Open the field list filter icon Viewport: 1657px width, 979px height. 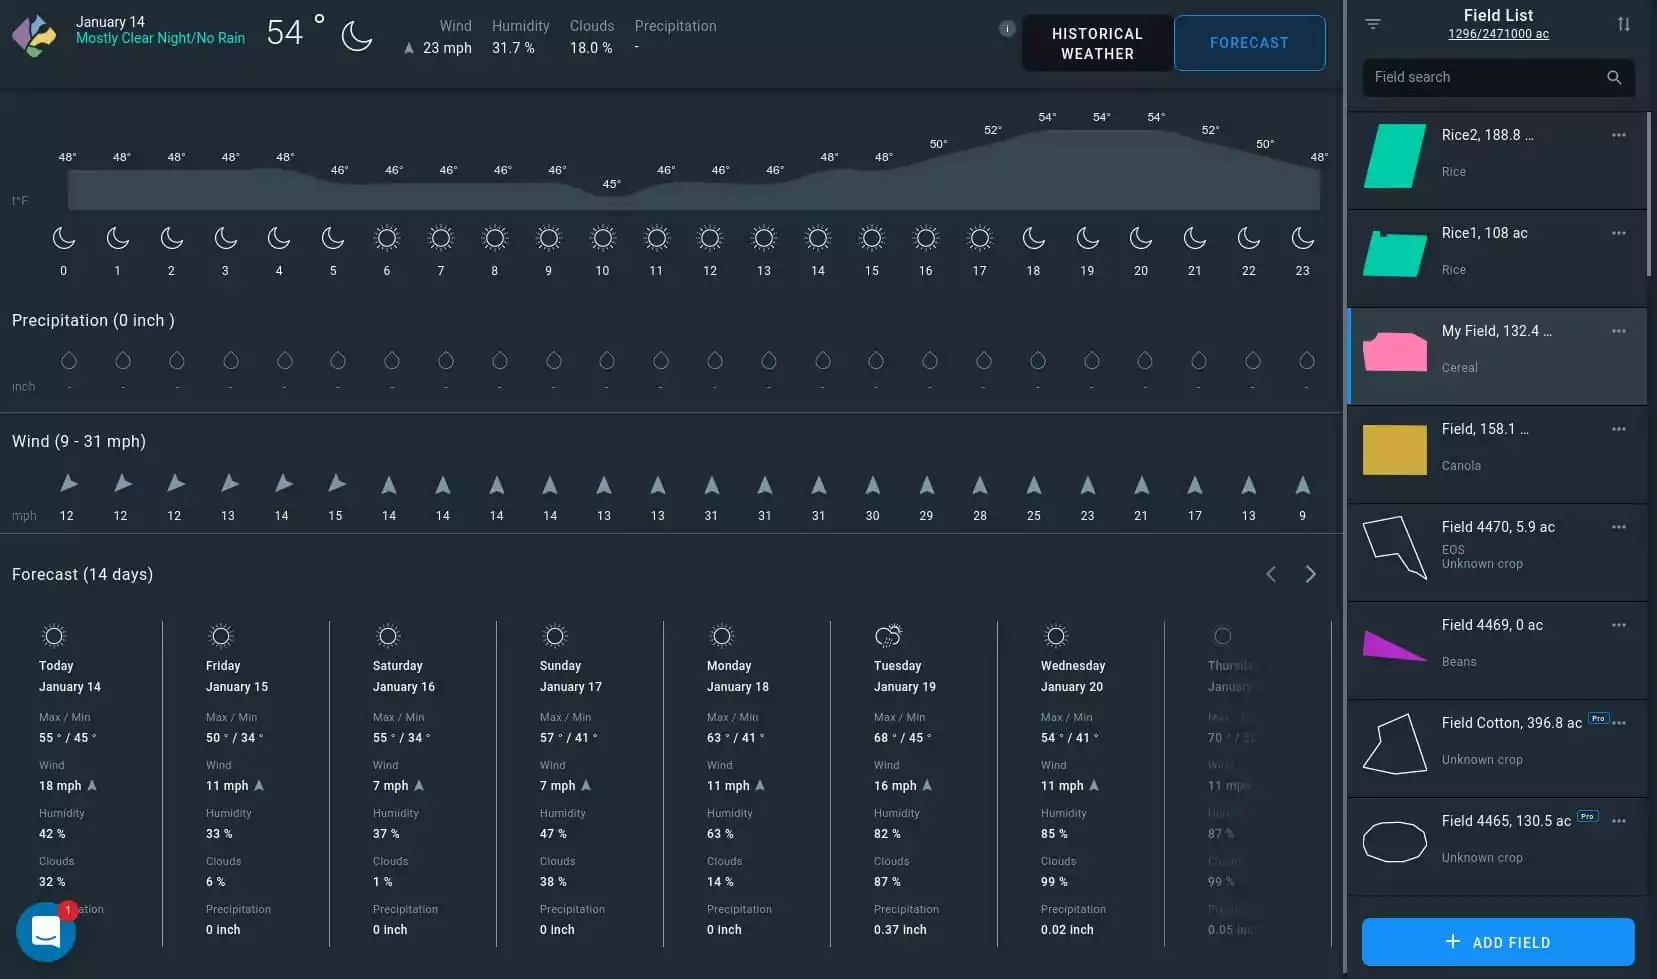(x=1373, y=24)
